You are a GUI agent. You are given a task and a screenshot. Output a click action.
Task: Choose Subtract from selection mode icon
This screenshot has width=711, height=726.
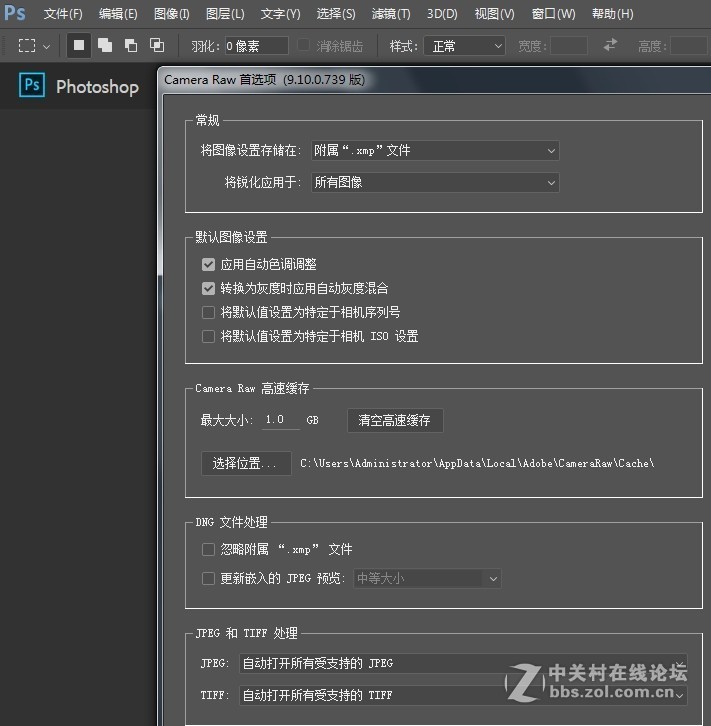click(x=131, y=45)
